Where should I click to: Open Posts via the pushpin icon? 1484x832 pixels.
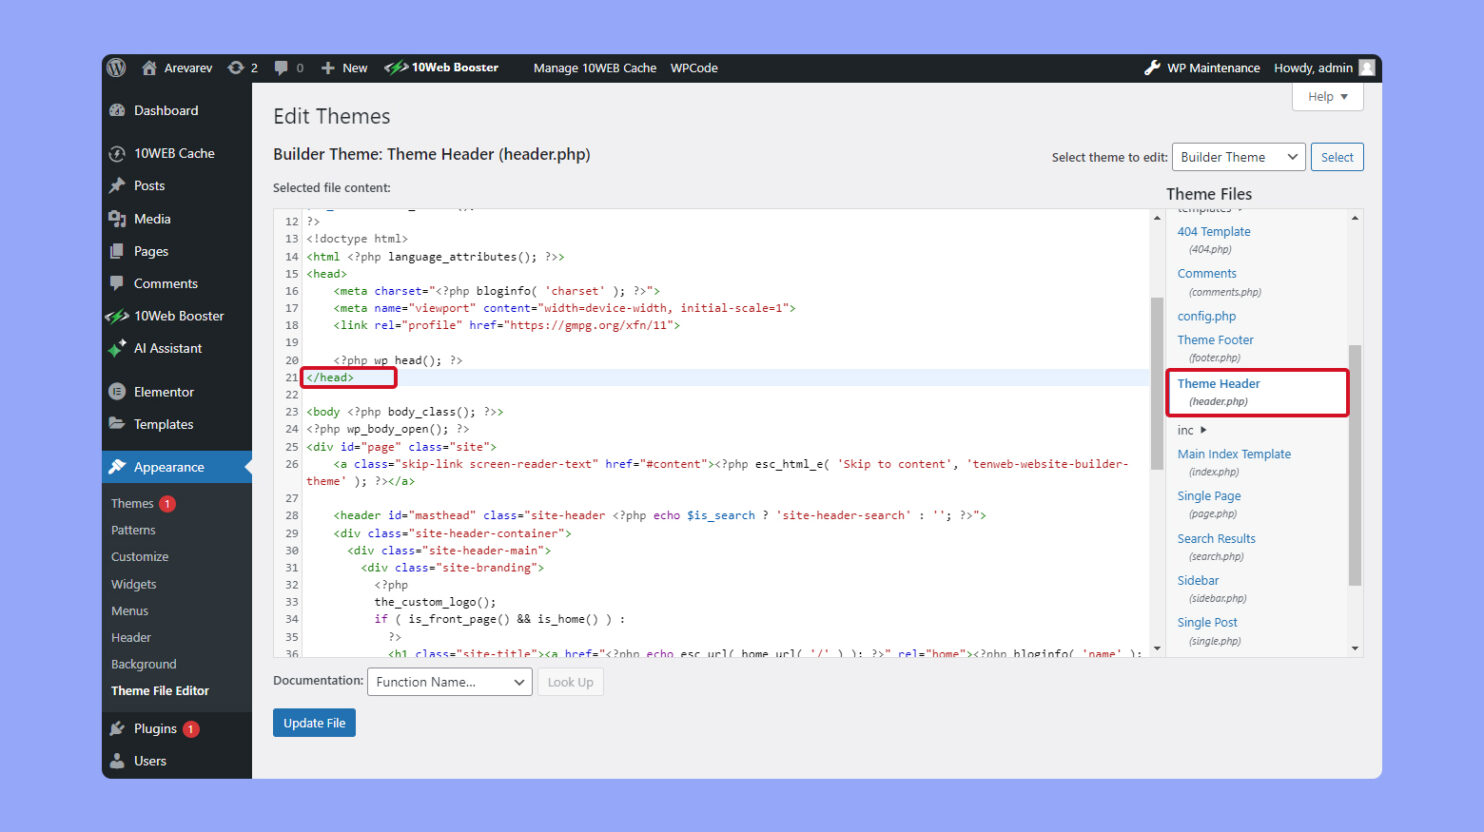point(120,185)
